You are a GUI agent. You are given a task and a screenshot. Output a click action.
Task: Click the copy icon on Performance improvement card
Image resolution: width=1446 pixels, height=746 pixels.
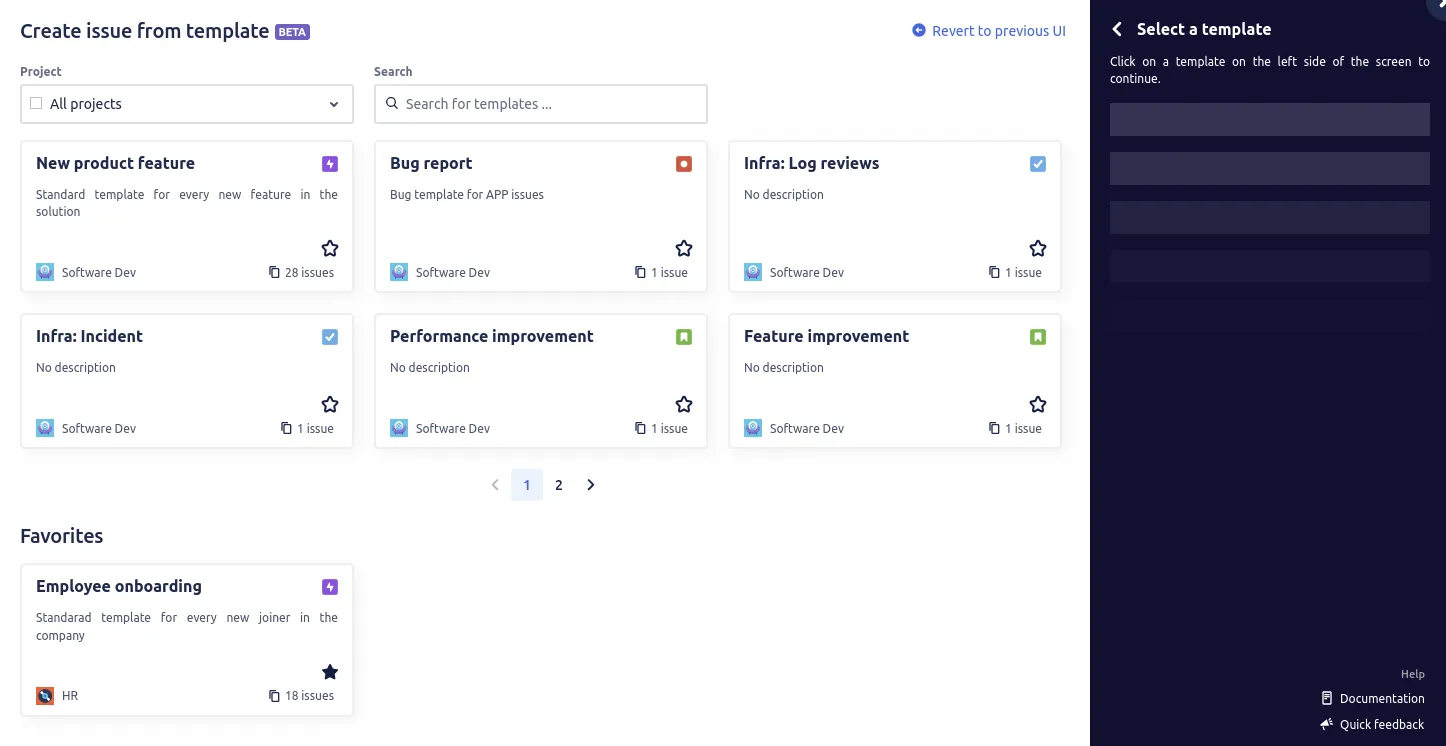(640, 428)
